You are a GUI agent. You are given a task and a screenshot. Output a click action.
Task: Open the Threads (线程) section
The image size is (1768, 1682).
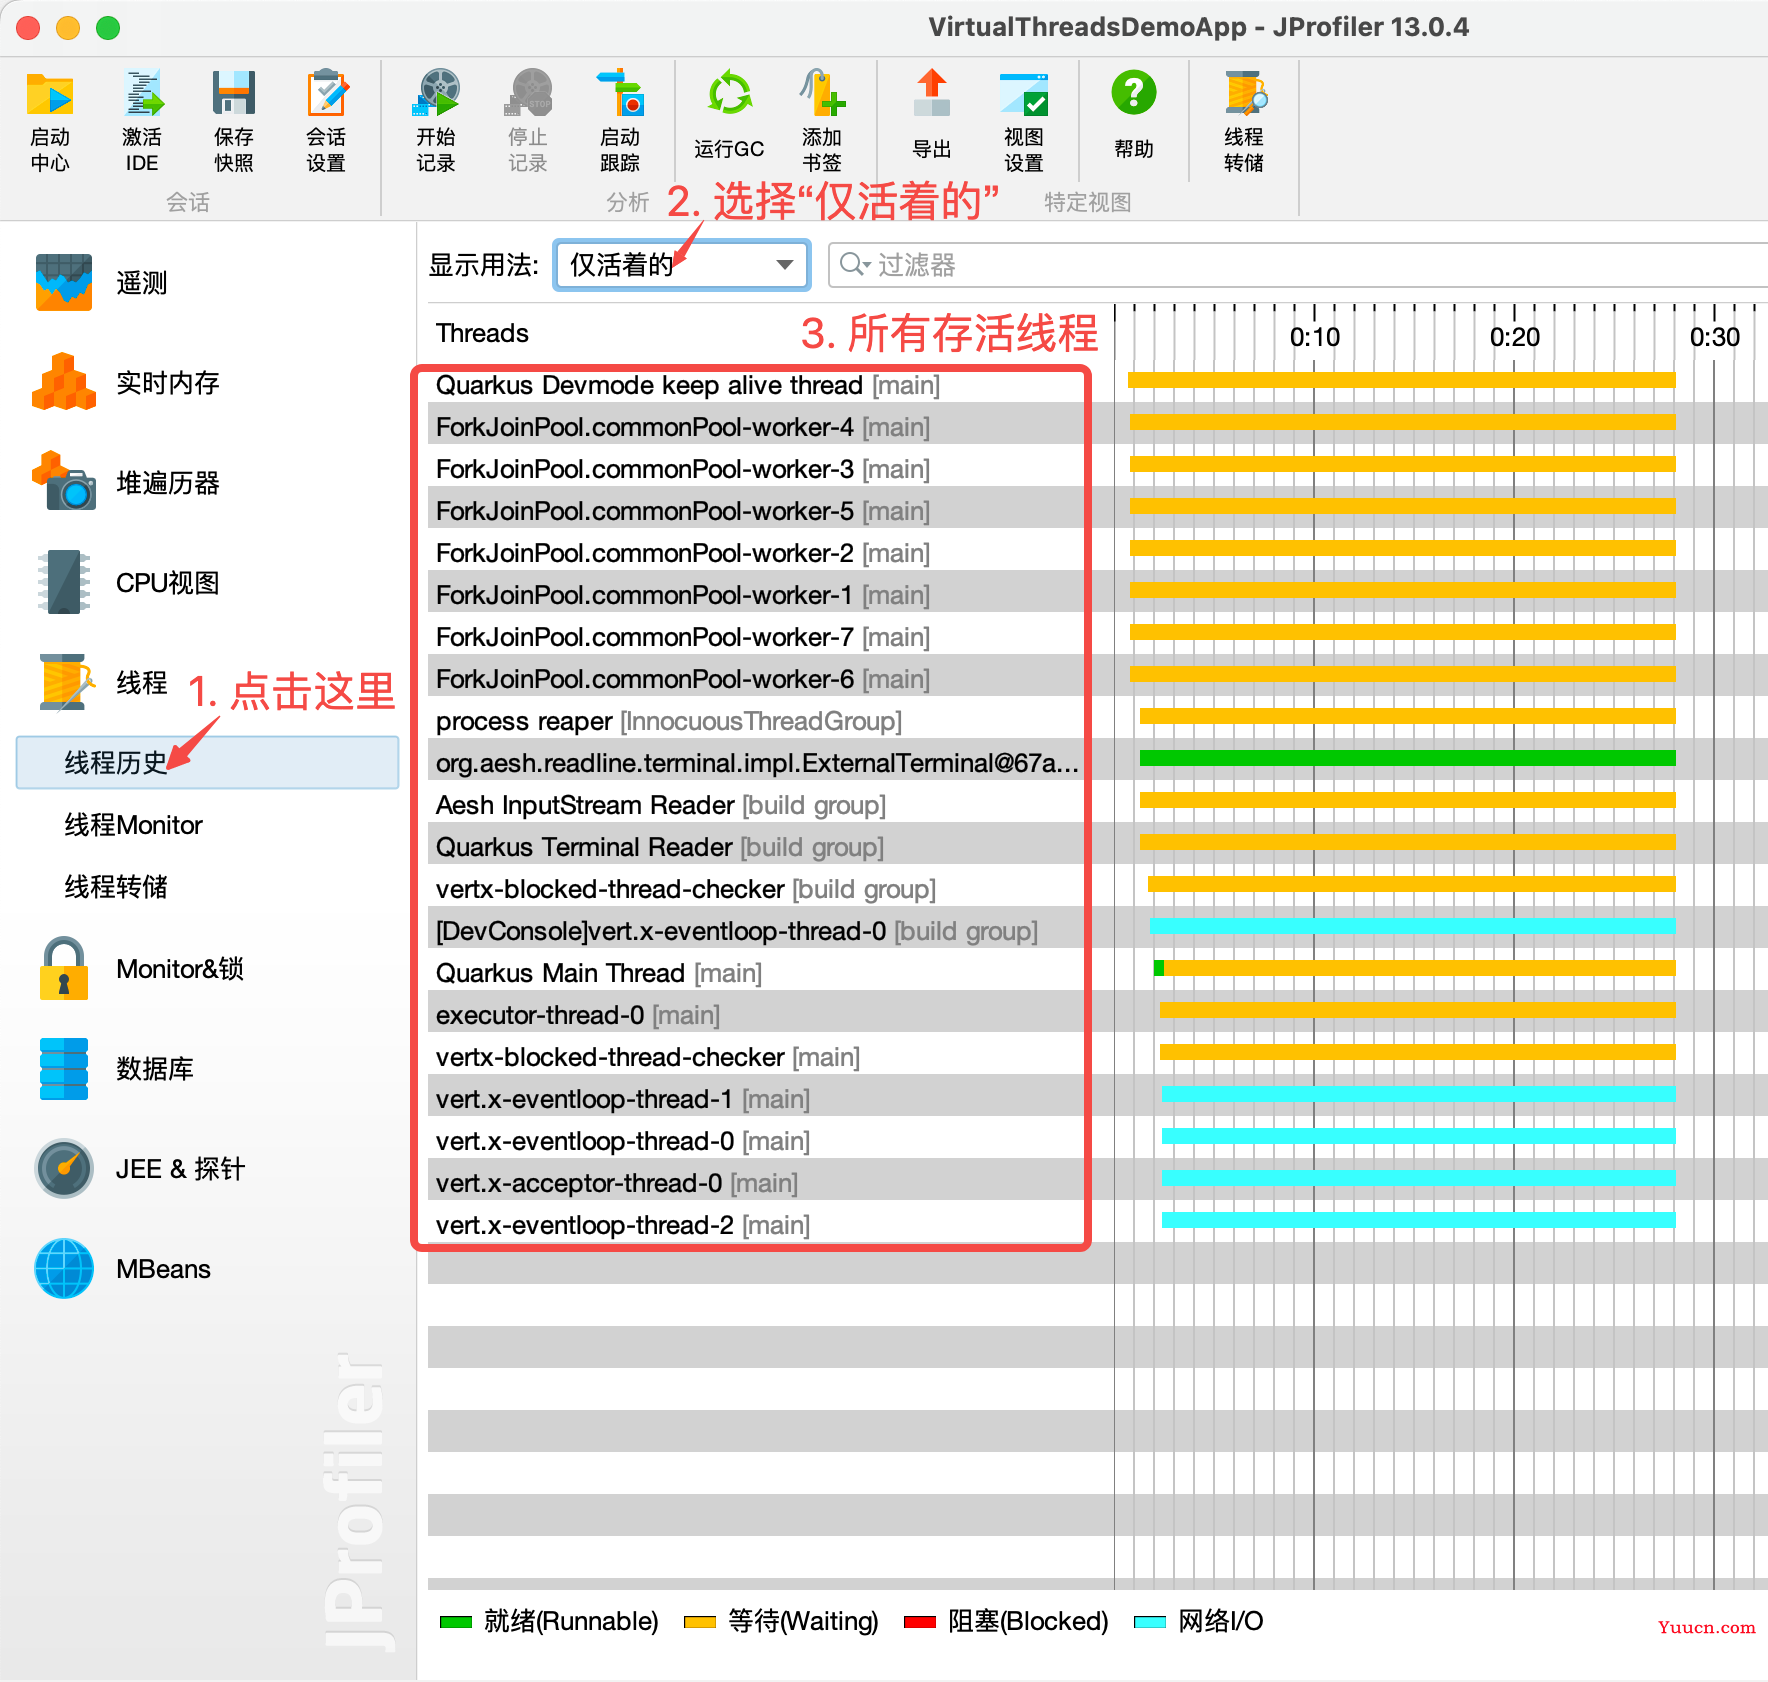point(102,683)
